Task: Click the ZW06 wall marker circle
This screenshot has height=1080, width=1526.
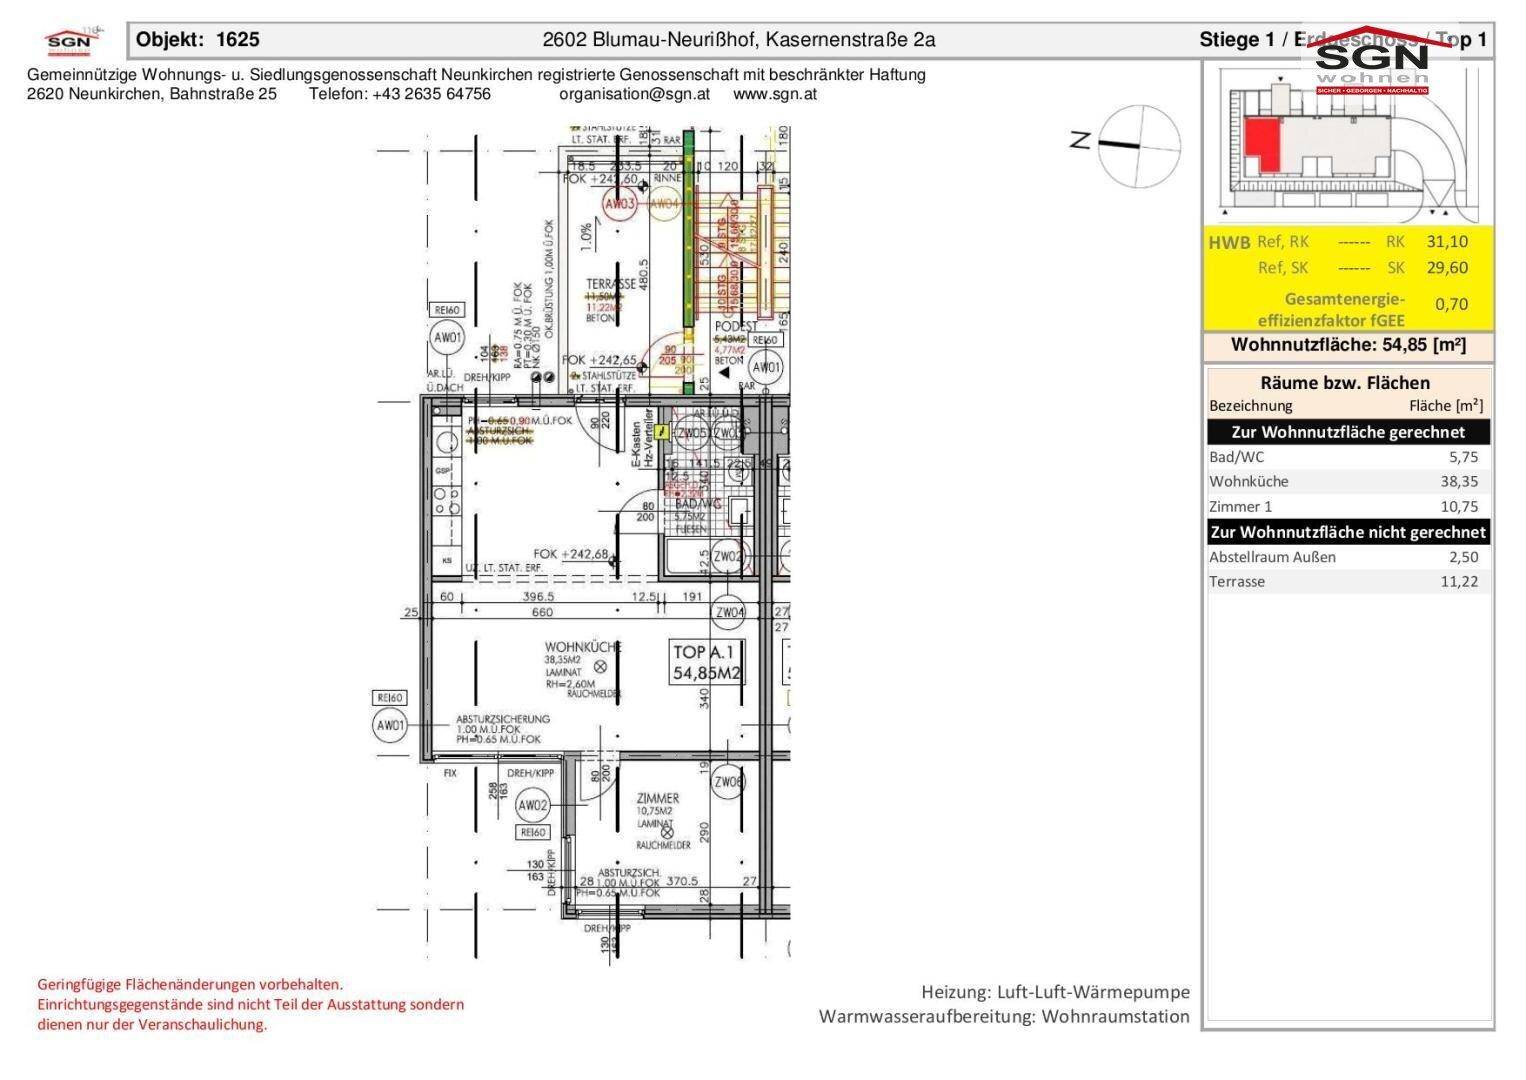Action: [x=728, y=782]
